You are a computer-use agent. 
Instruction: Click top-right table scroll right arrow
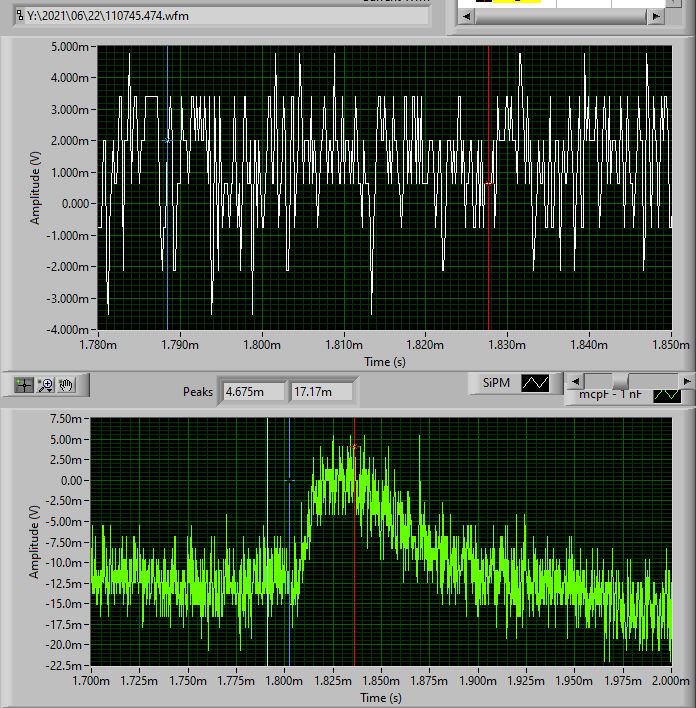click(654, 17)
